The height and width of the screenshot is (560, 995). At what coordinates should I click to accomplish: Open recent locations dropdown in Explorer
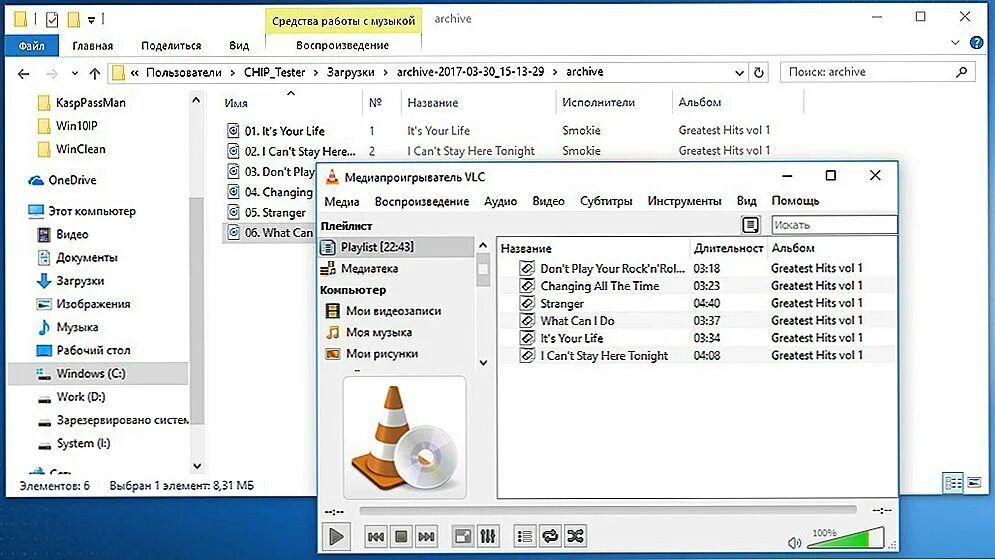75,74
